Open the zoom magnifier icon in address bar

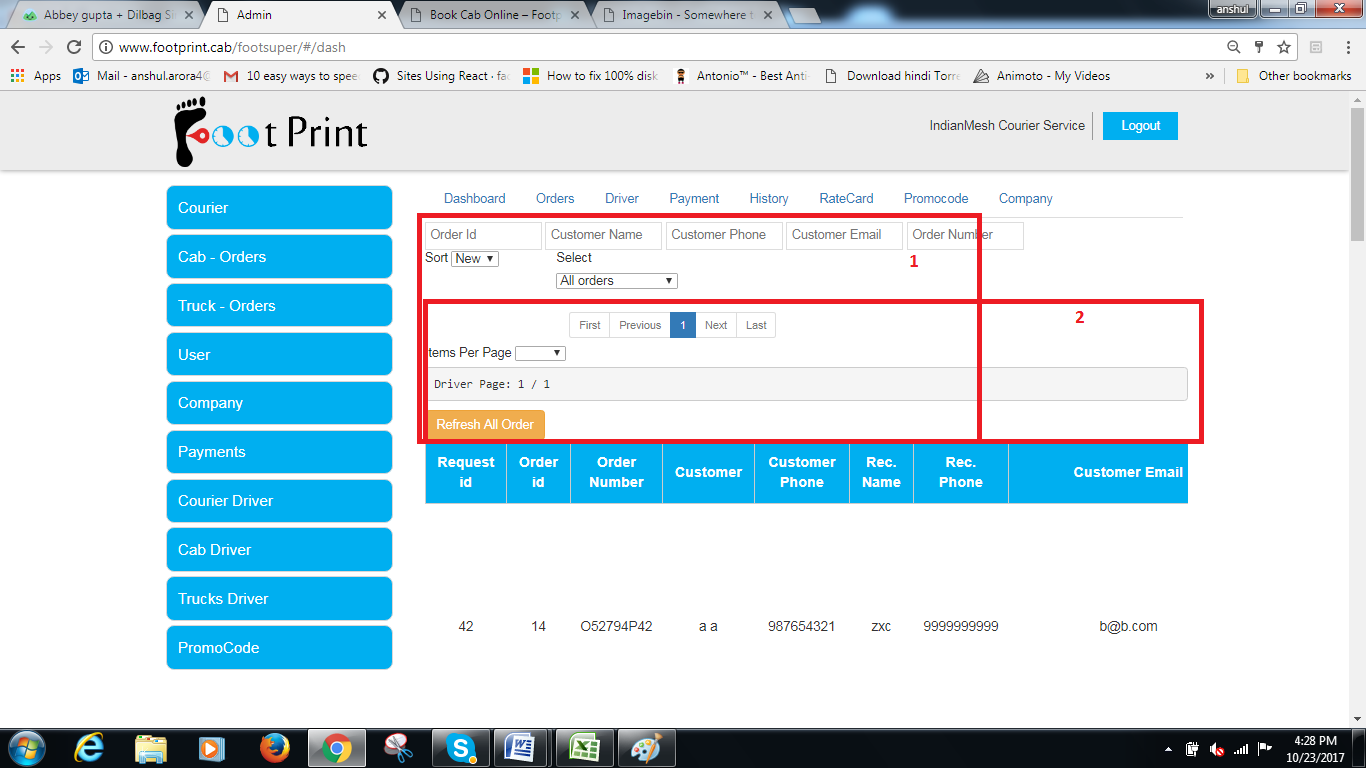(x=1234, y=47)
